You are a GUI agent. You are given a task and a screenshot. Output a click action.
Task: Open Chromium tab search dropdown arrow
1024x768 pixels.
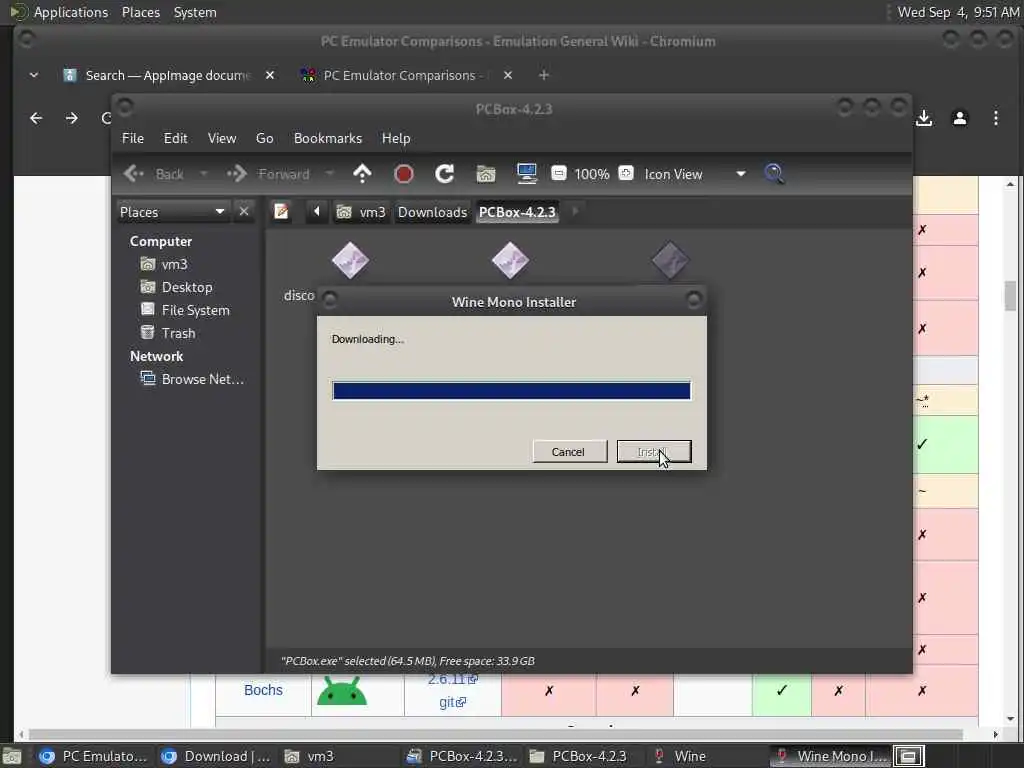click(34, 75)
